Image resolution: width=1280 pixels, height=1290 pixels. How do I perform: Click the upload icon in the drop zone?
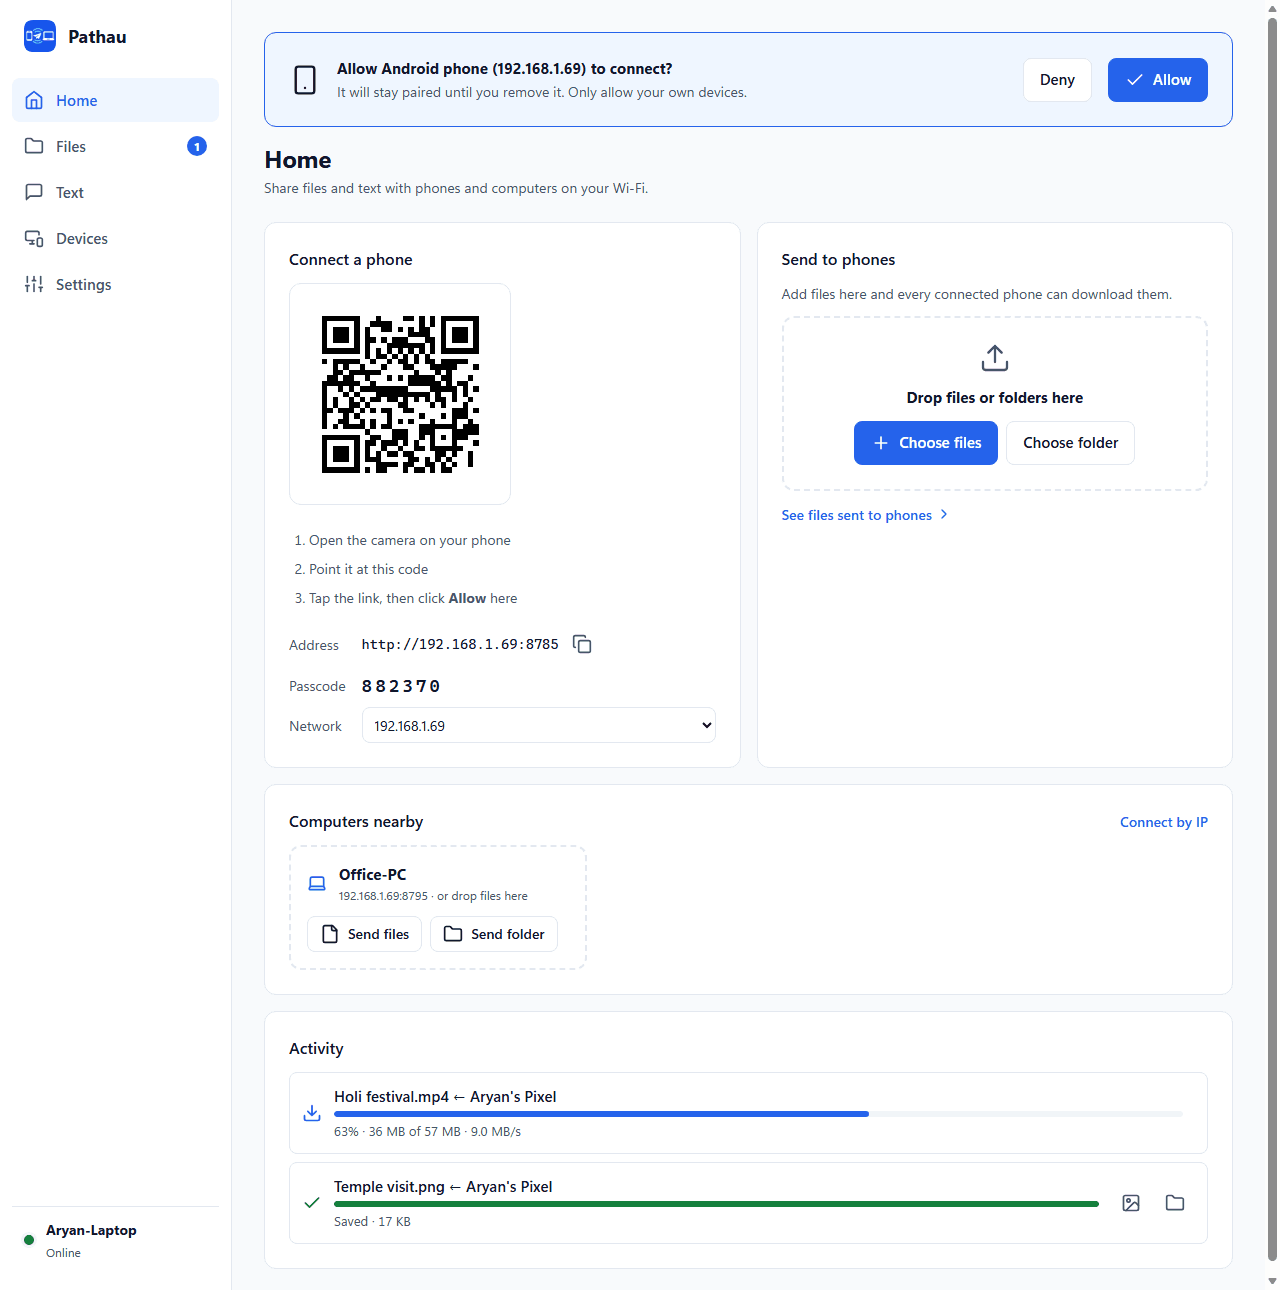tap(995, 358)
